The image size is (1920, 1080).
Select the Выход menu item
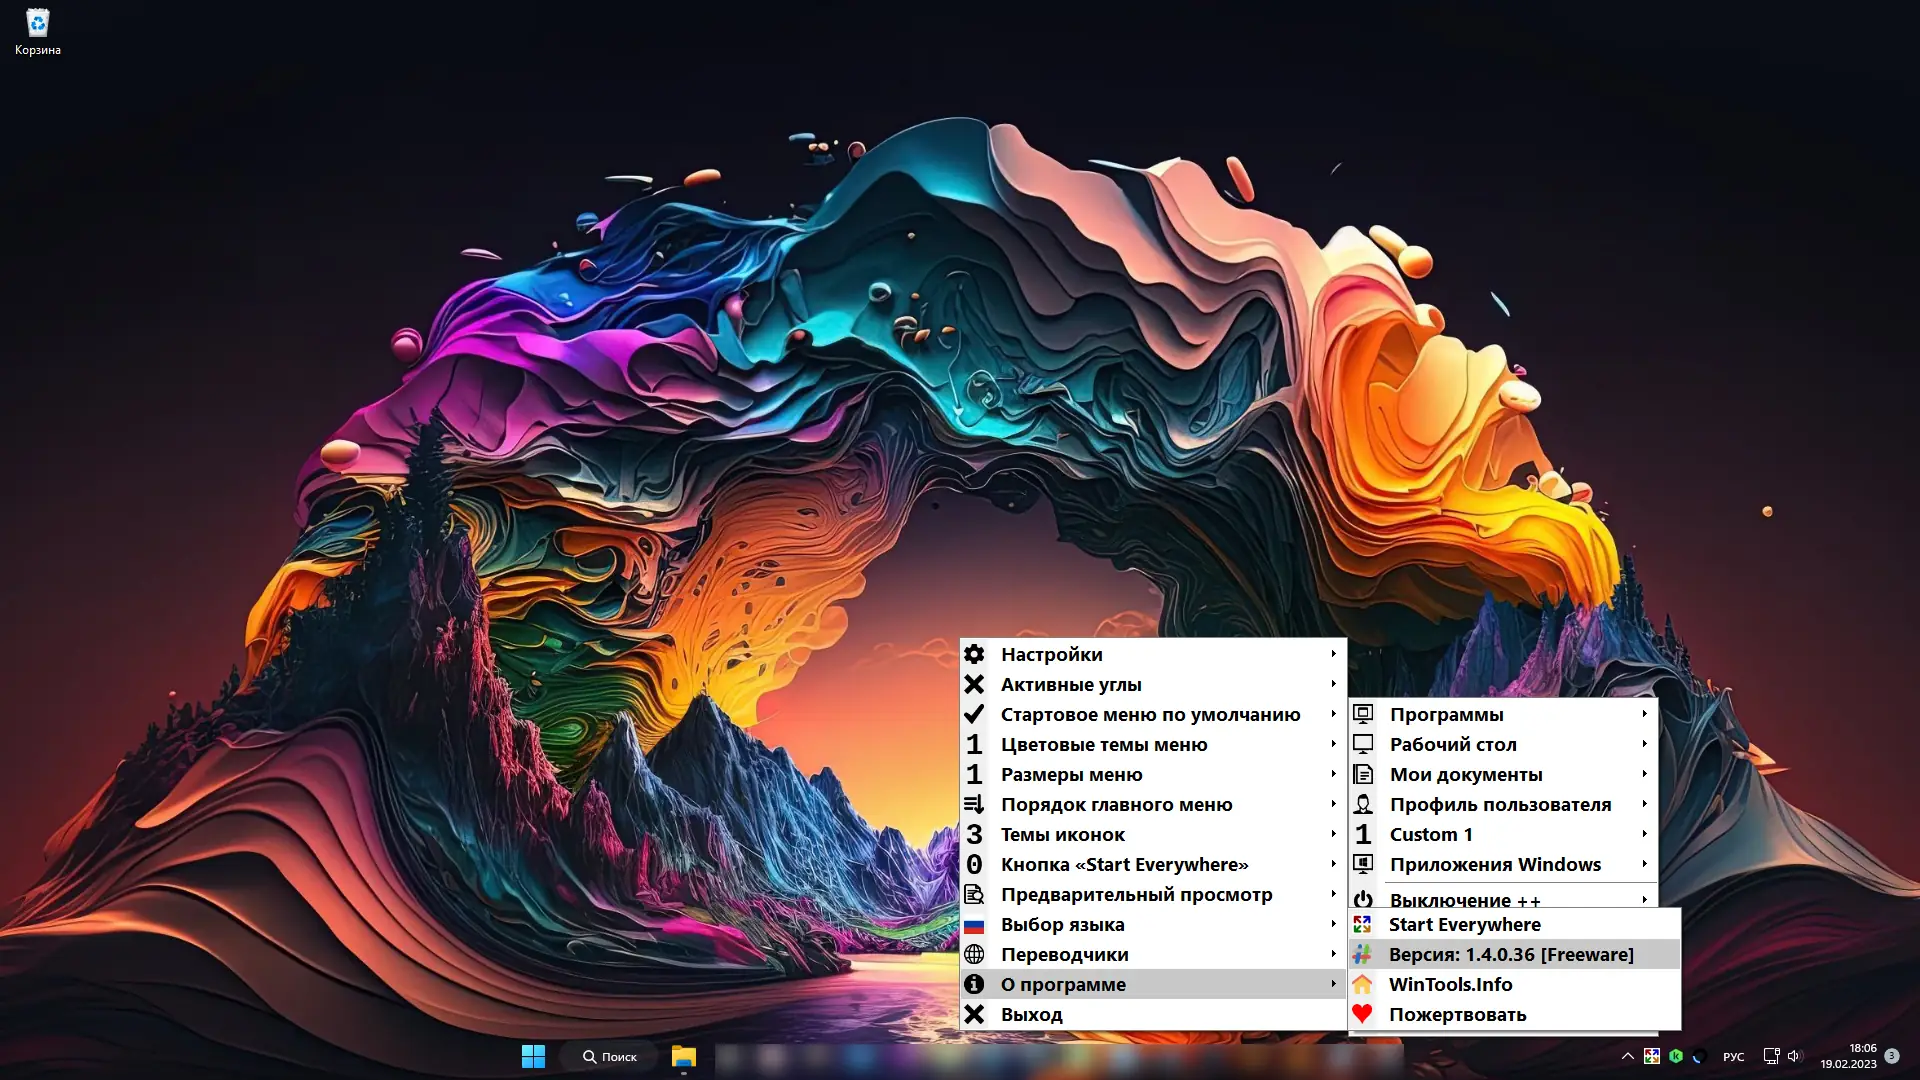(1031, 1014)
